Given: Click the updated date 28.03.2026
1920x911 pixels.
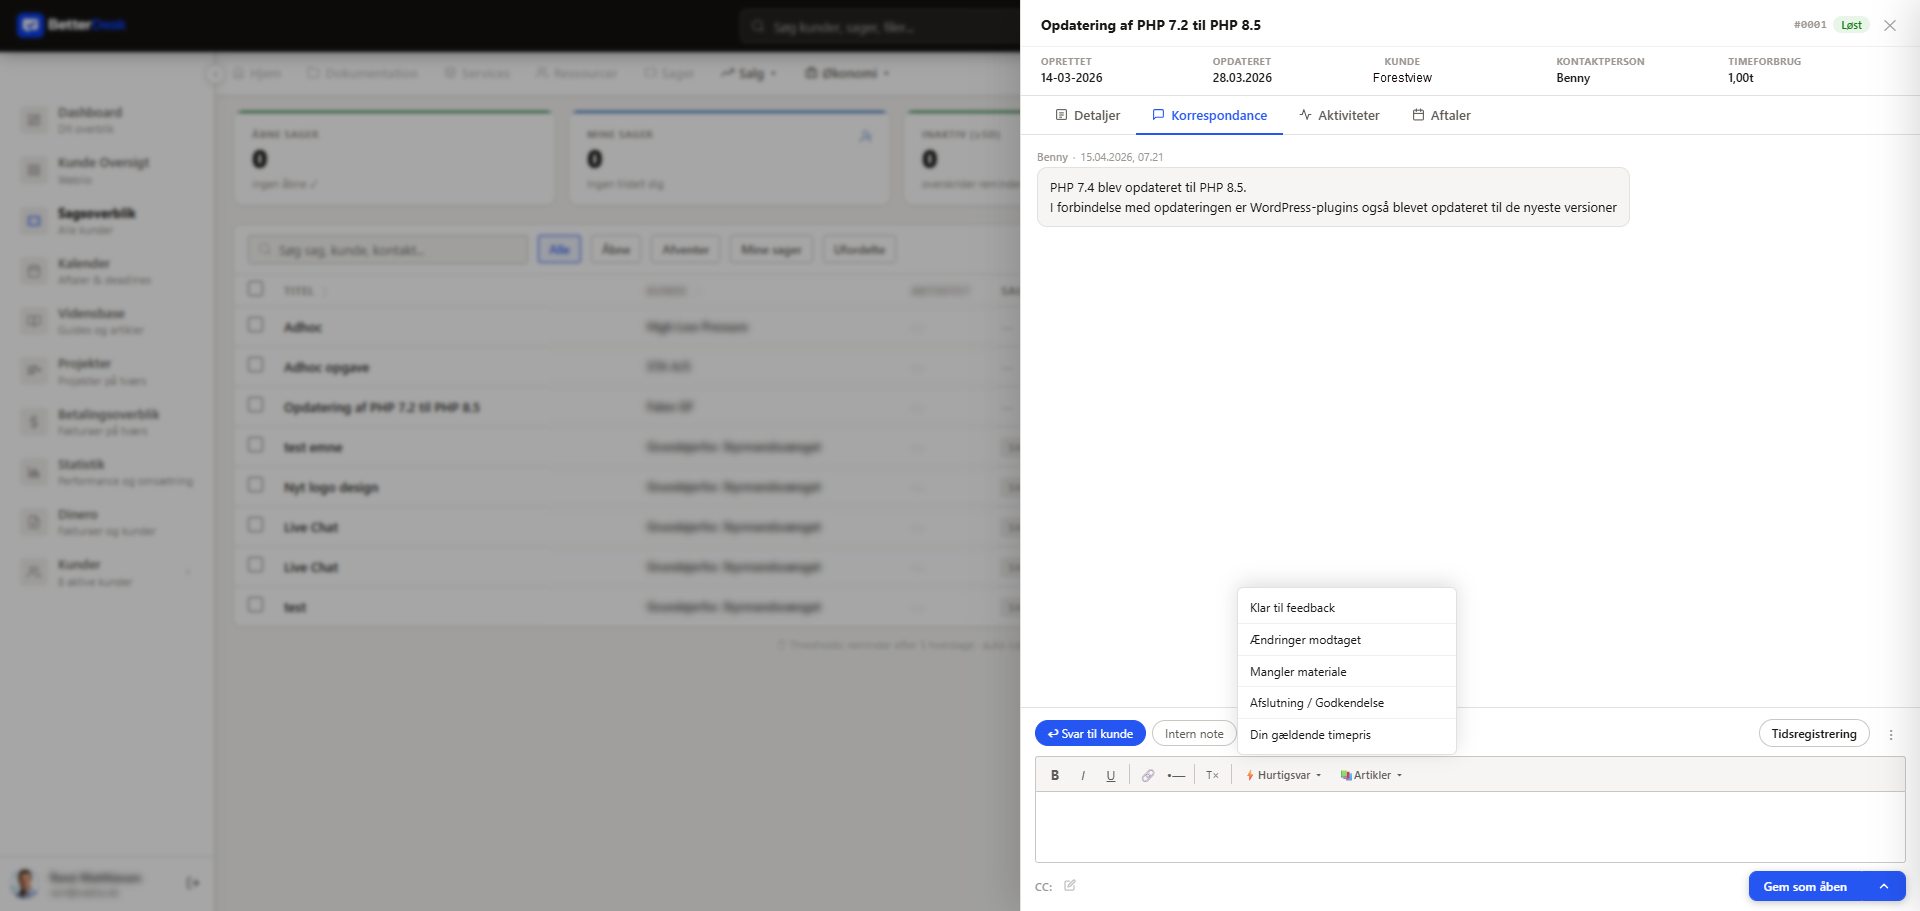Looking at the screenshot, I should [x=1242, y=78].
